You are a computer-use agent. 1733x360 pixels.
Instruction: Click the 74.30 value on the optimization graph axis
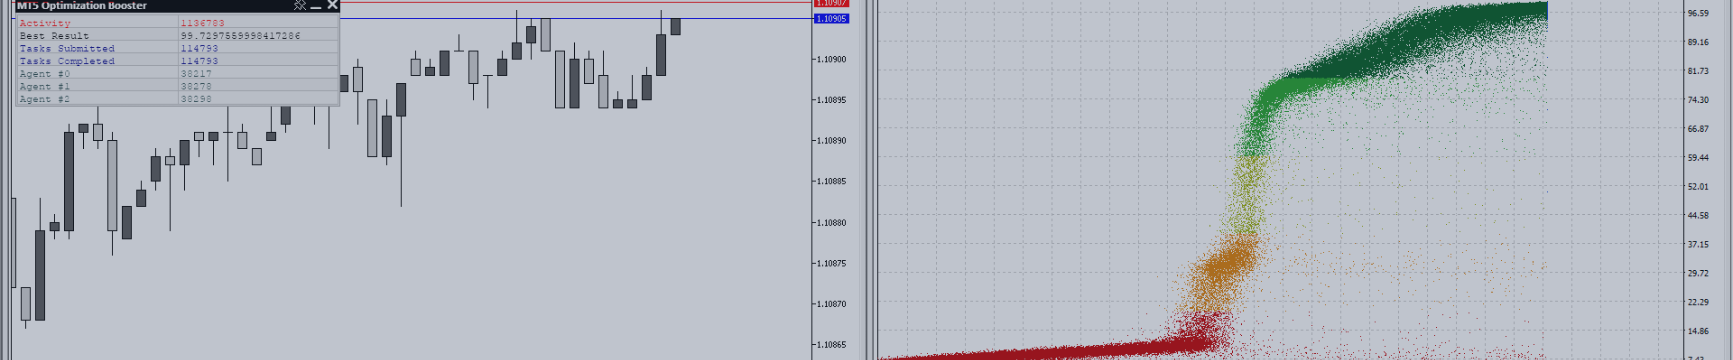click(1698, 100)
